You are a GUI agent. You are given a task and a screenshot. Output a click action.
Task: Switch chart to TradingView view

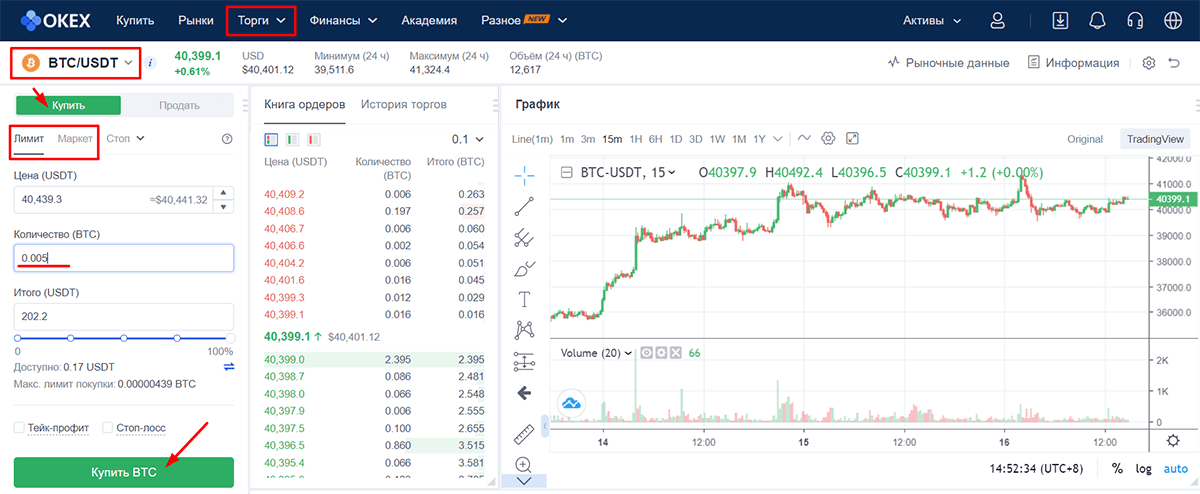coord(1155,139)
